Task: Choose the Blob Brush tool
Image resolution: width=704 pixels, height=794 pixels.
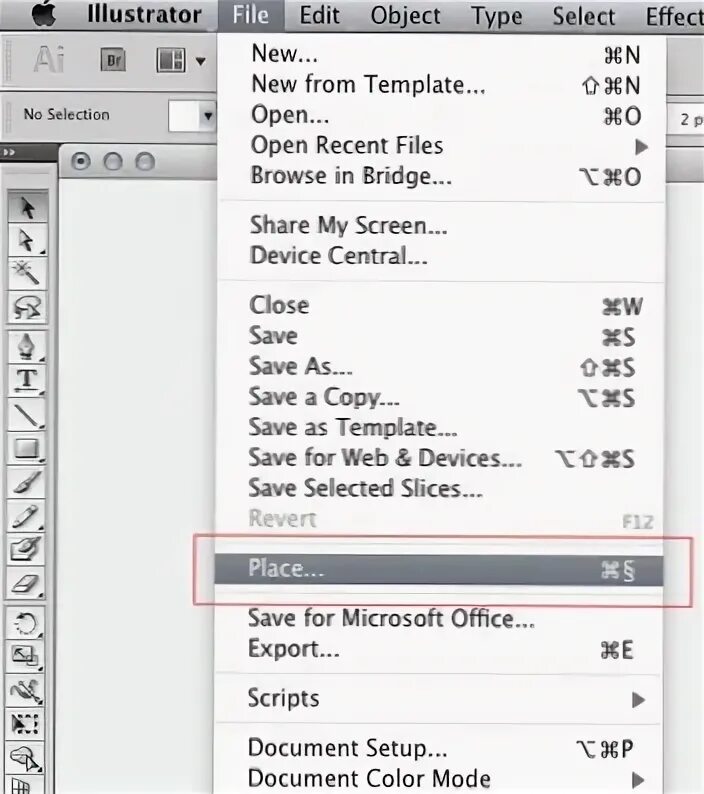Action: (27, 549)
